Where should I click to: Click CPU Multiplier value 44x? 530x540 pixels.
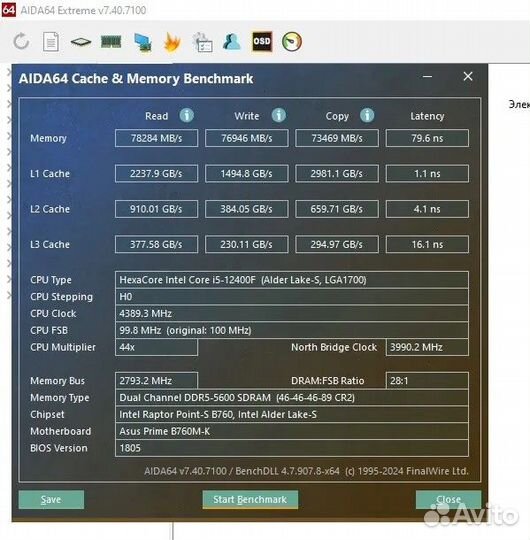tap(156, 347)
